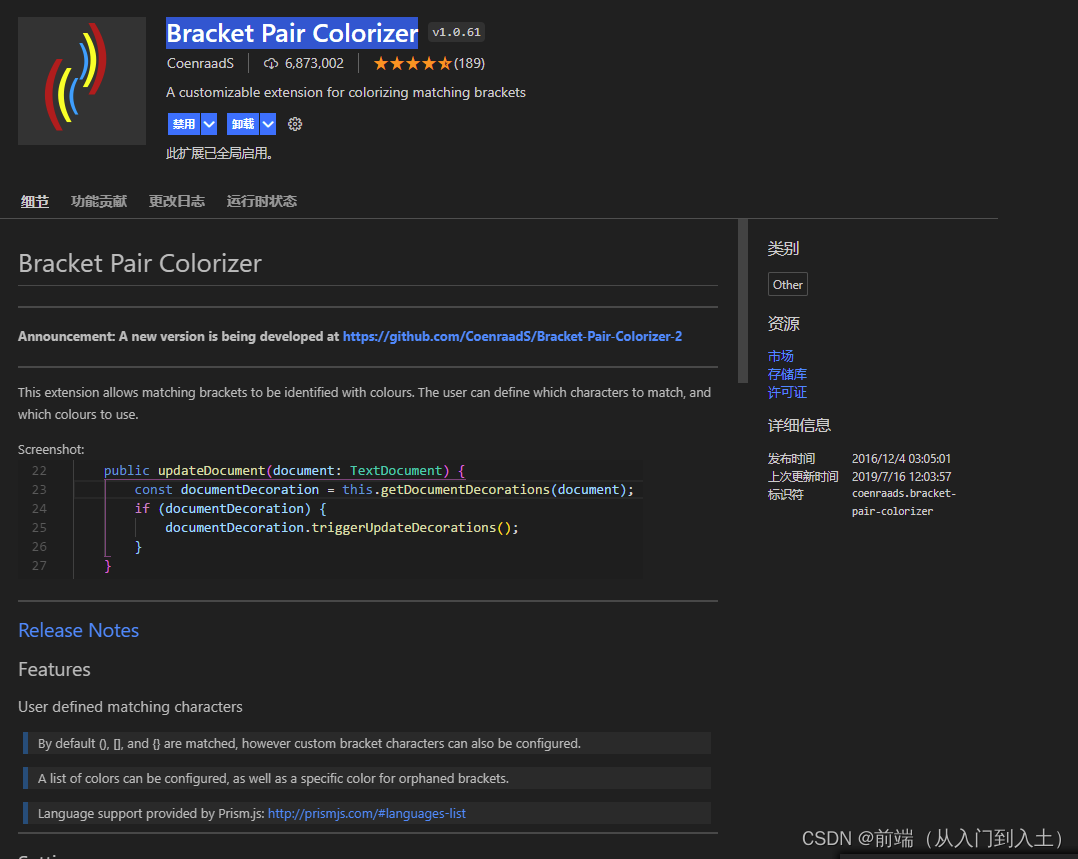Viewport: 1078px width, 859px height.
Task: Click the install count download icon
Action: tap(271, 64)
